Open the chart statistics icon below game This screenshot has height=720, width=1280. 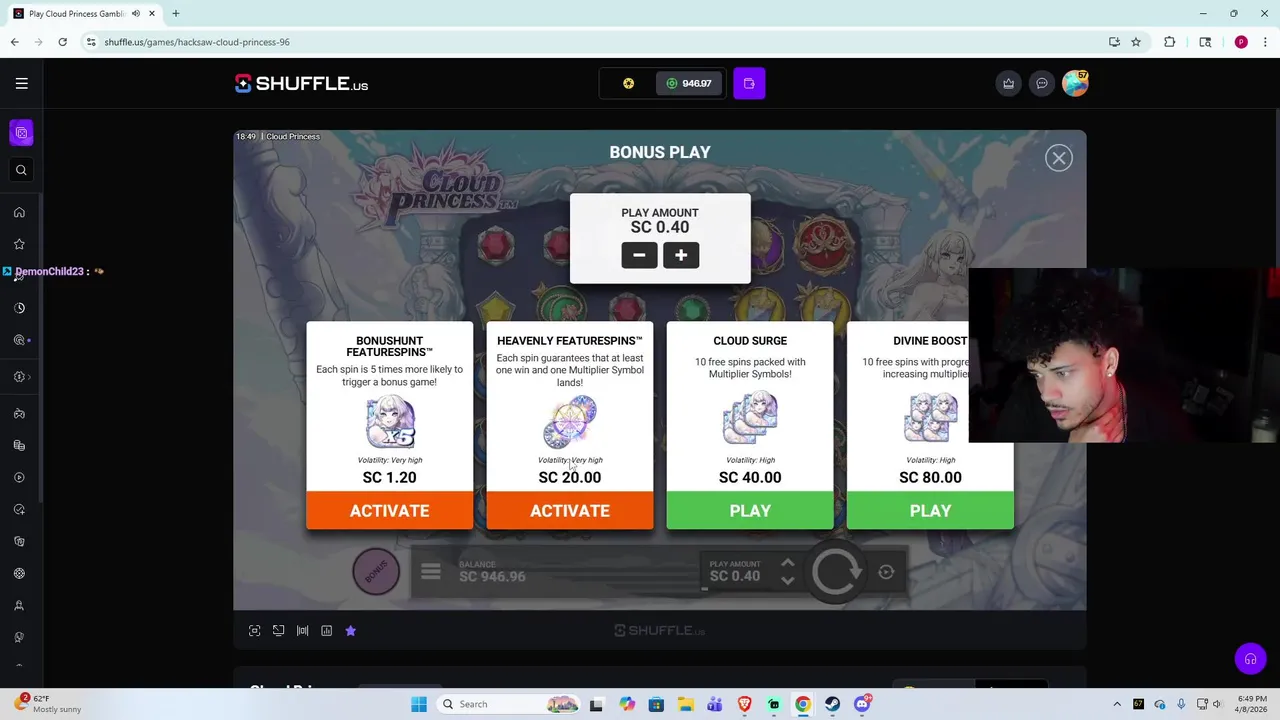coord(326,631)
